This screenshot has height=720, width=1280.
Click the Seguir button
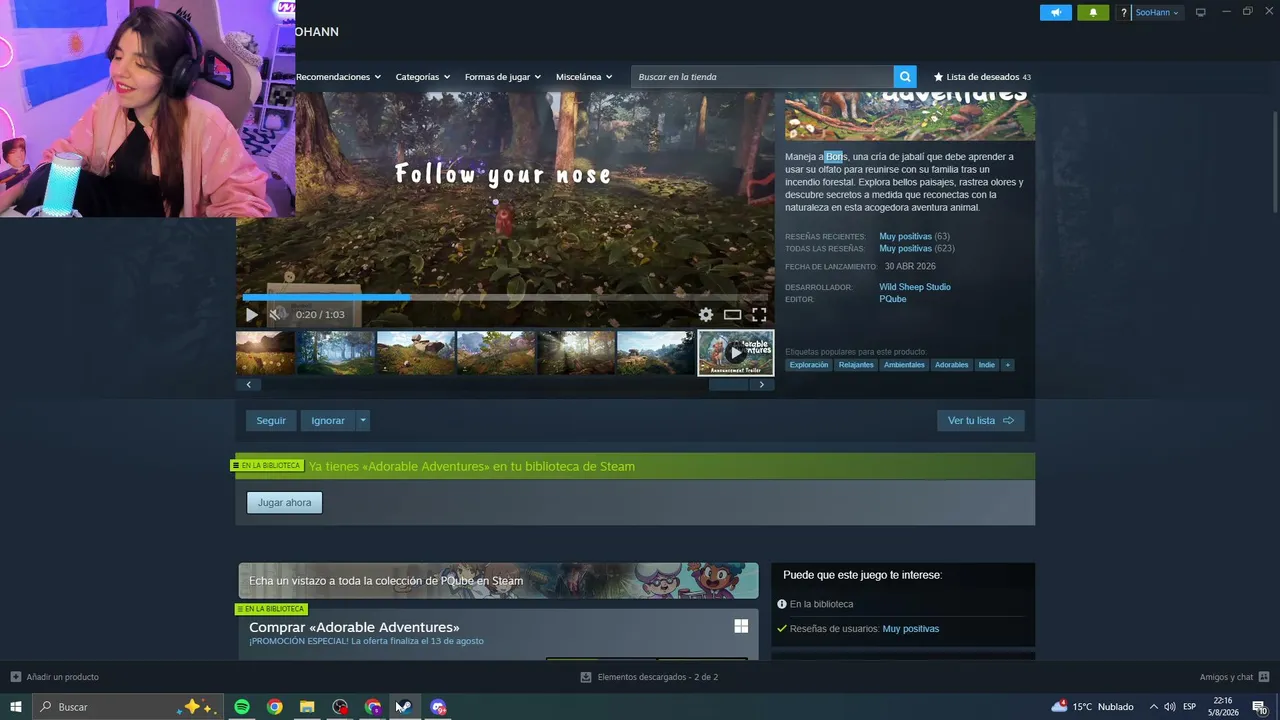tap(271, 421)
